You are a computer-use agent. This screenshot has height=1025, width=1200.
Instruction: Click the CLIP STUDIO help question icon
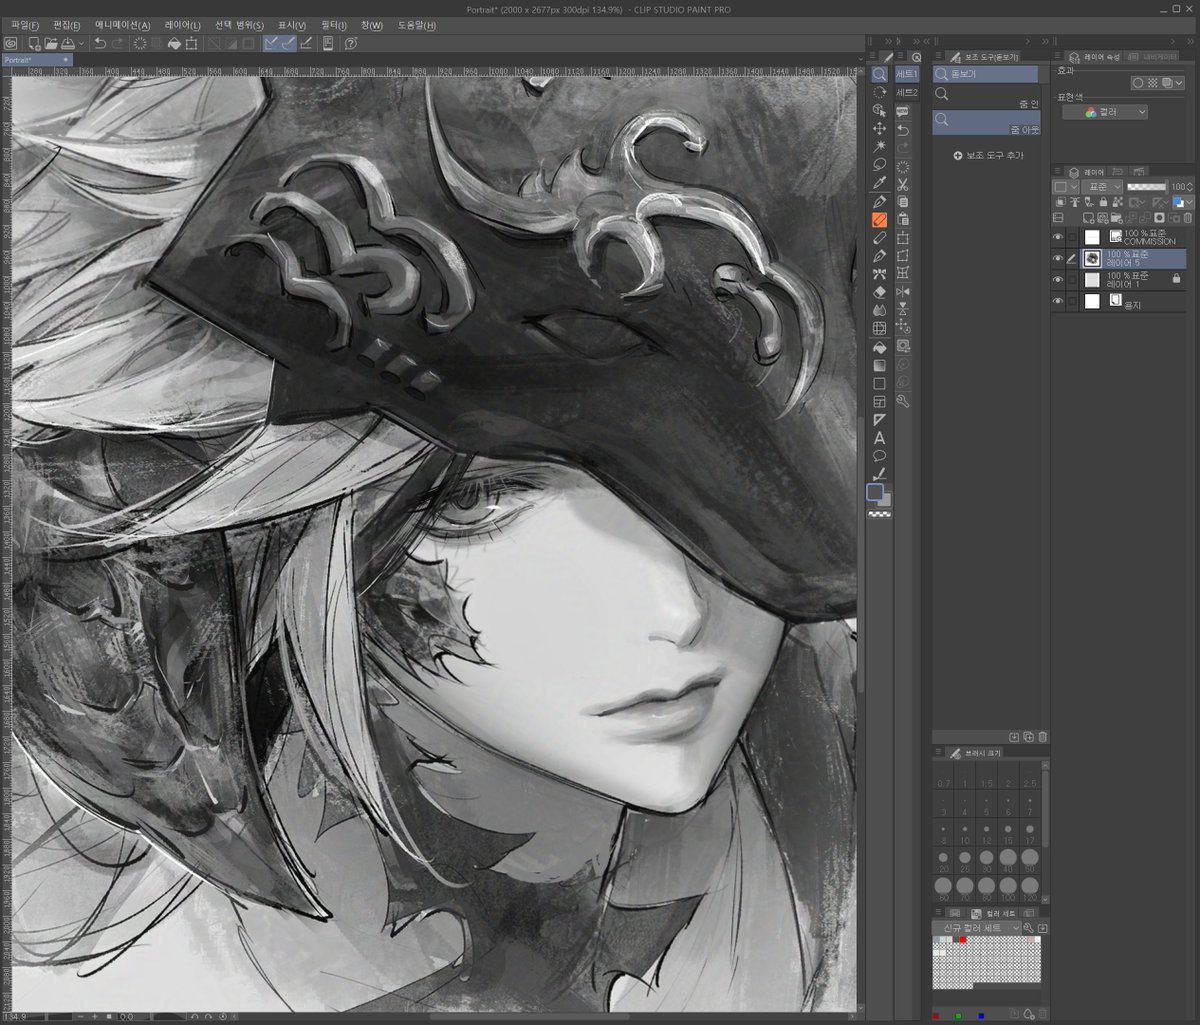click(x=351, y=43)
